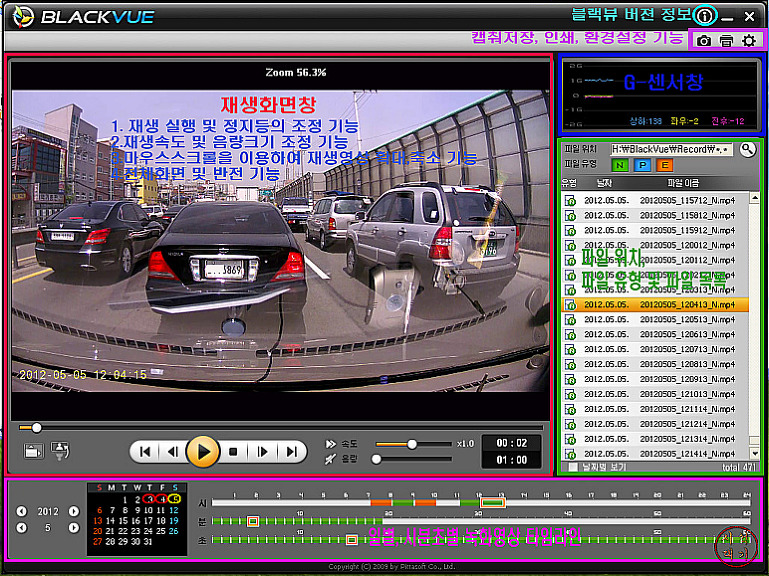Viewport: 769px width, 576px height.
Task: Click the playback speed icon
Action: [x=331, y=444]
